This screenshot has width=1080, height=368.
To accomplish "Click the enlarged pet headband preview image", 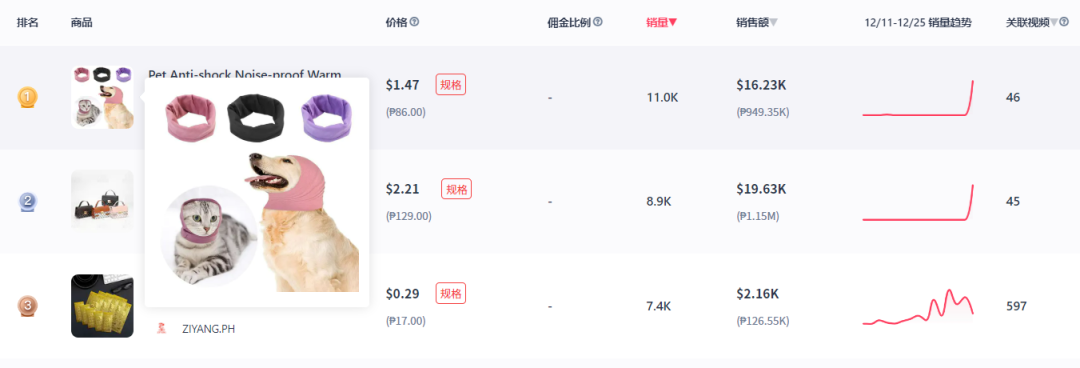I will [x=257, y=192].
